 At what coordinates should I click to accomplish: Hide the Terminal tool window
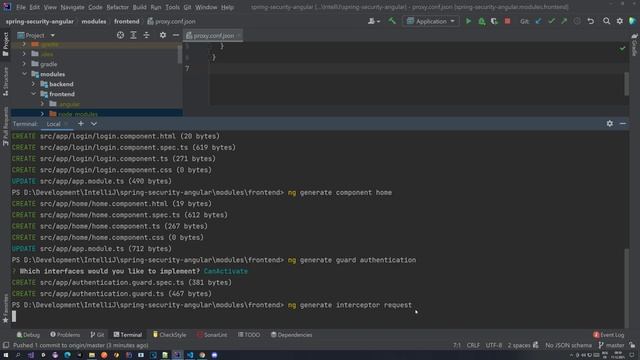(x=622, y=123)
